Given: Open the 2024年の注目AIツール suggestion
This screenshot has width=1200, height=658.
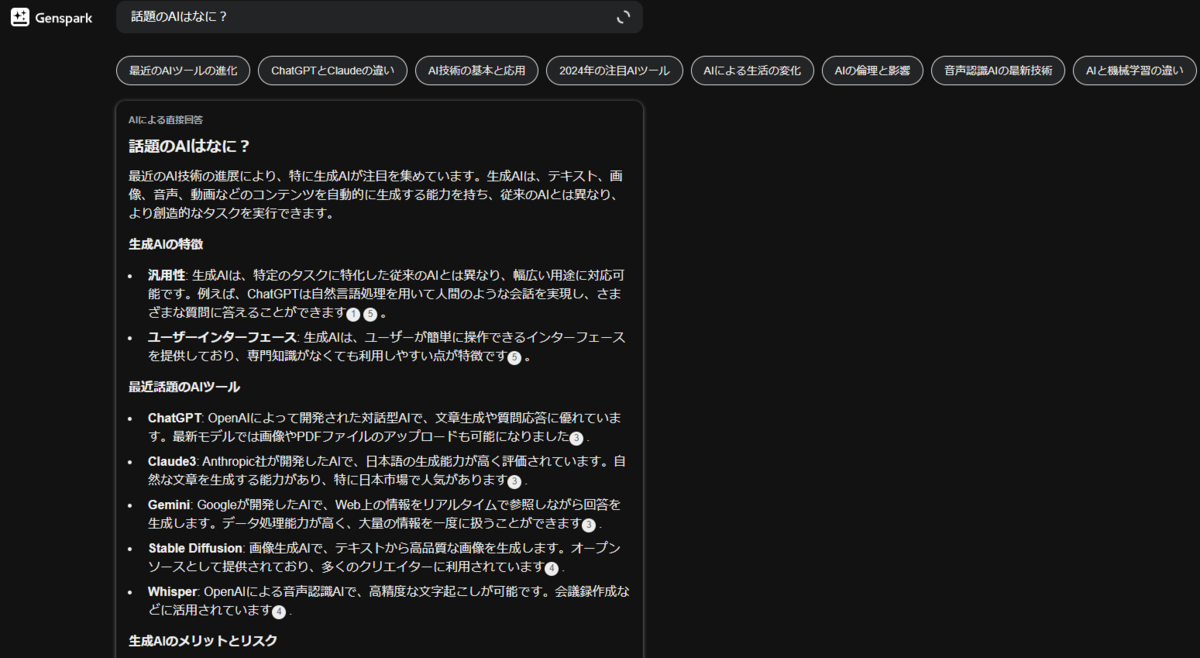Looking at the screenshot, I should (x=615, y=71).
